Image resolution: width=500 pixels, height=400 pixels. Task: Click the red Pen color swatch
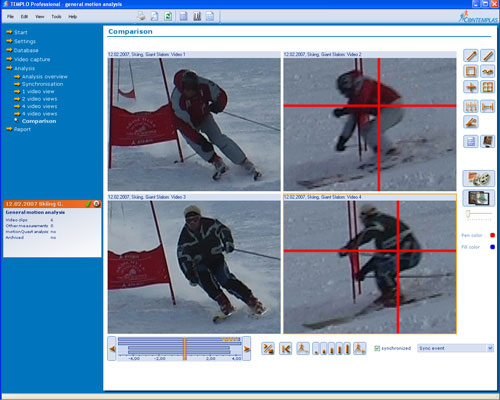pyautogui.click(x=492, y=235)
